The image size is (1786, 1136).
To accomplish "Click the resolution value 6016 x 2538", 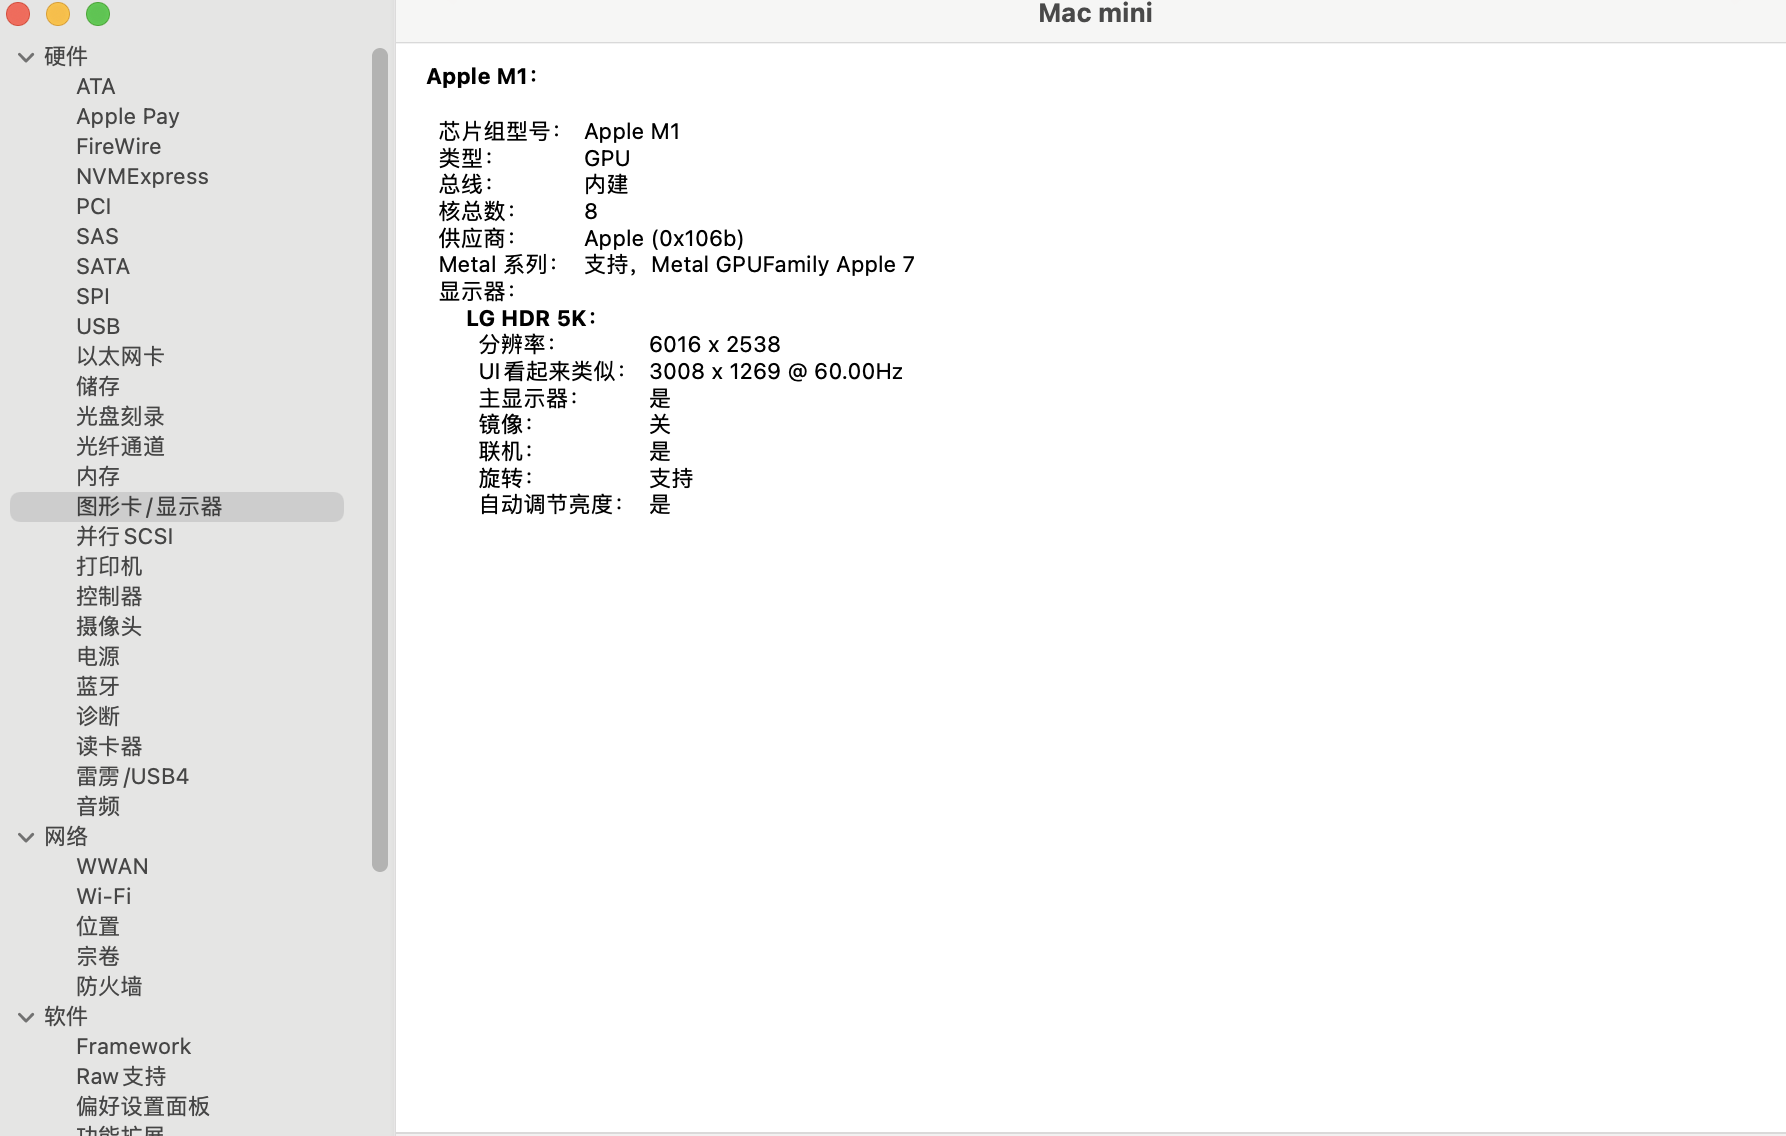I will click(715, 345).
